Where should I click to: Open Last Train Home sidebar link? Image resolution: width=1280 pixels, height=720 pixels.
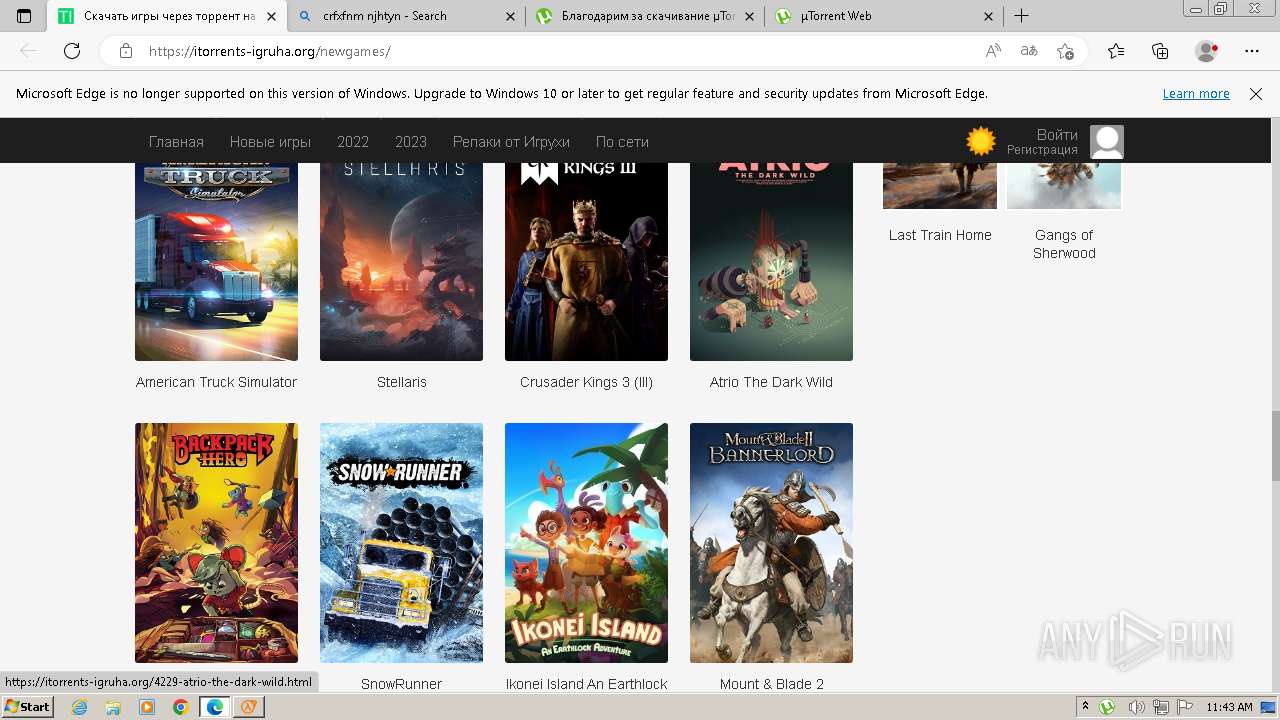tap(940, 235)
